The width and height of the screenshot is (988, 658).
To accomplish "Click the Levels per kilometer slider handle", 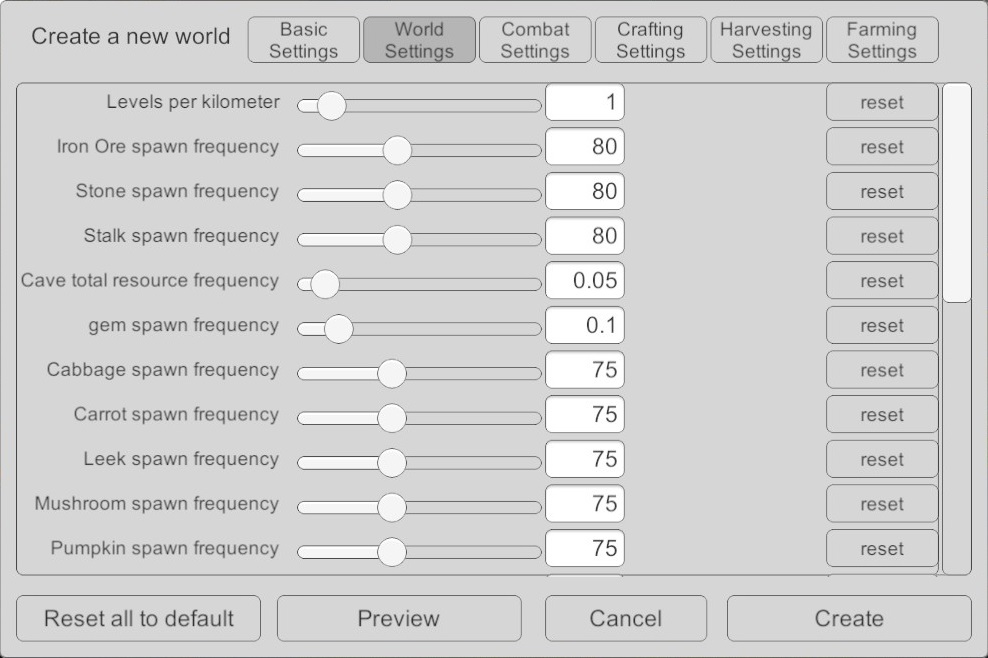I will (x=331, y=105).
